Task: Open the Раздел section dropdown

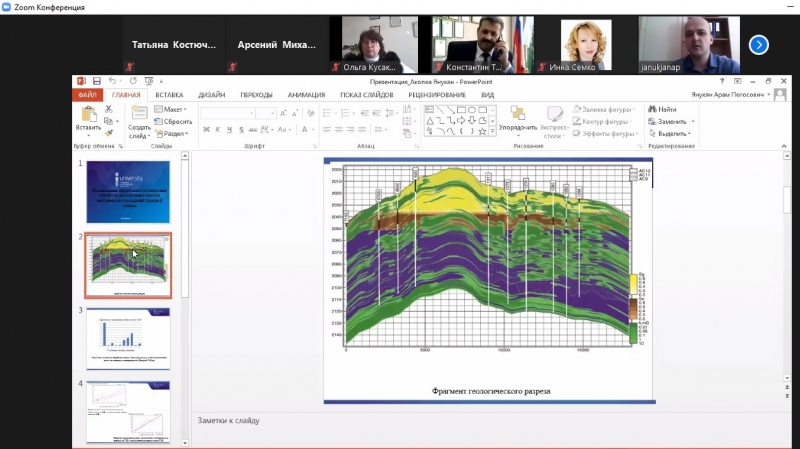Action: point(173,133)
